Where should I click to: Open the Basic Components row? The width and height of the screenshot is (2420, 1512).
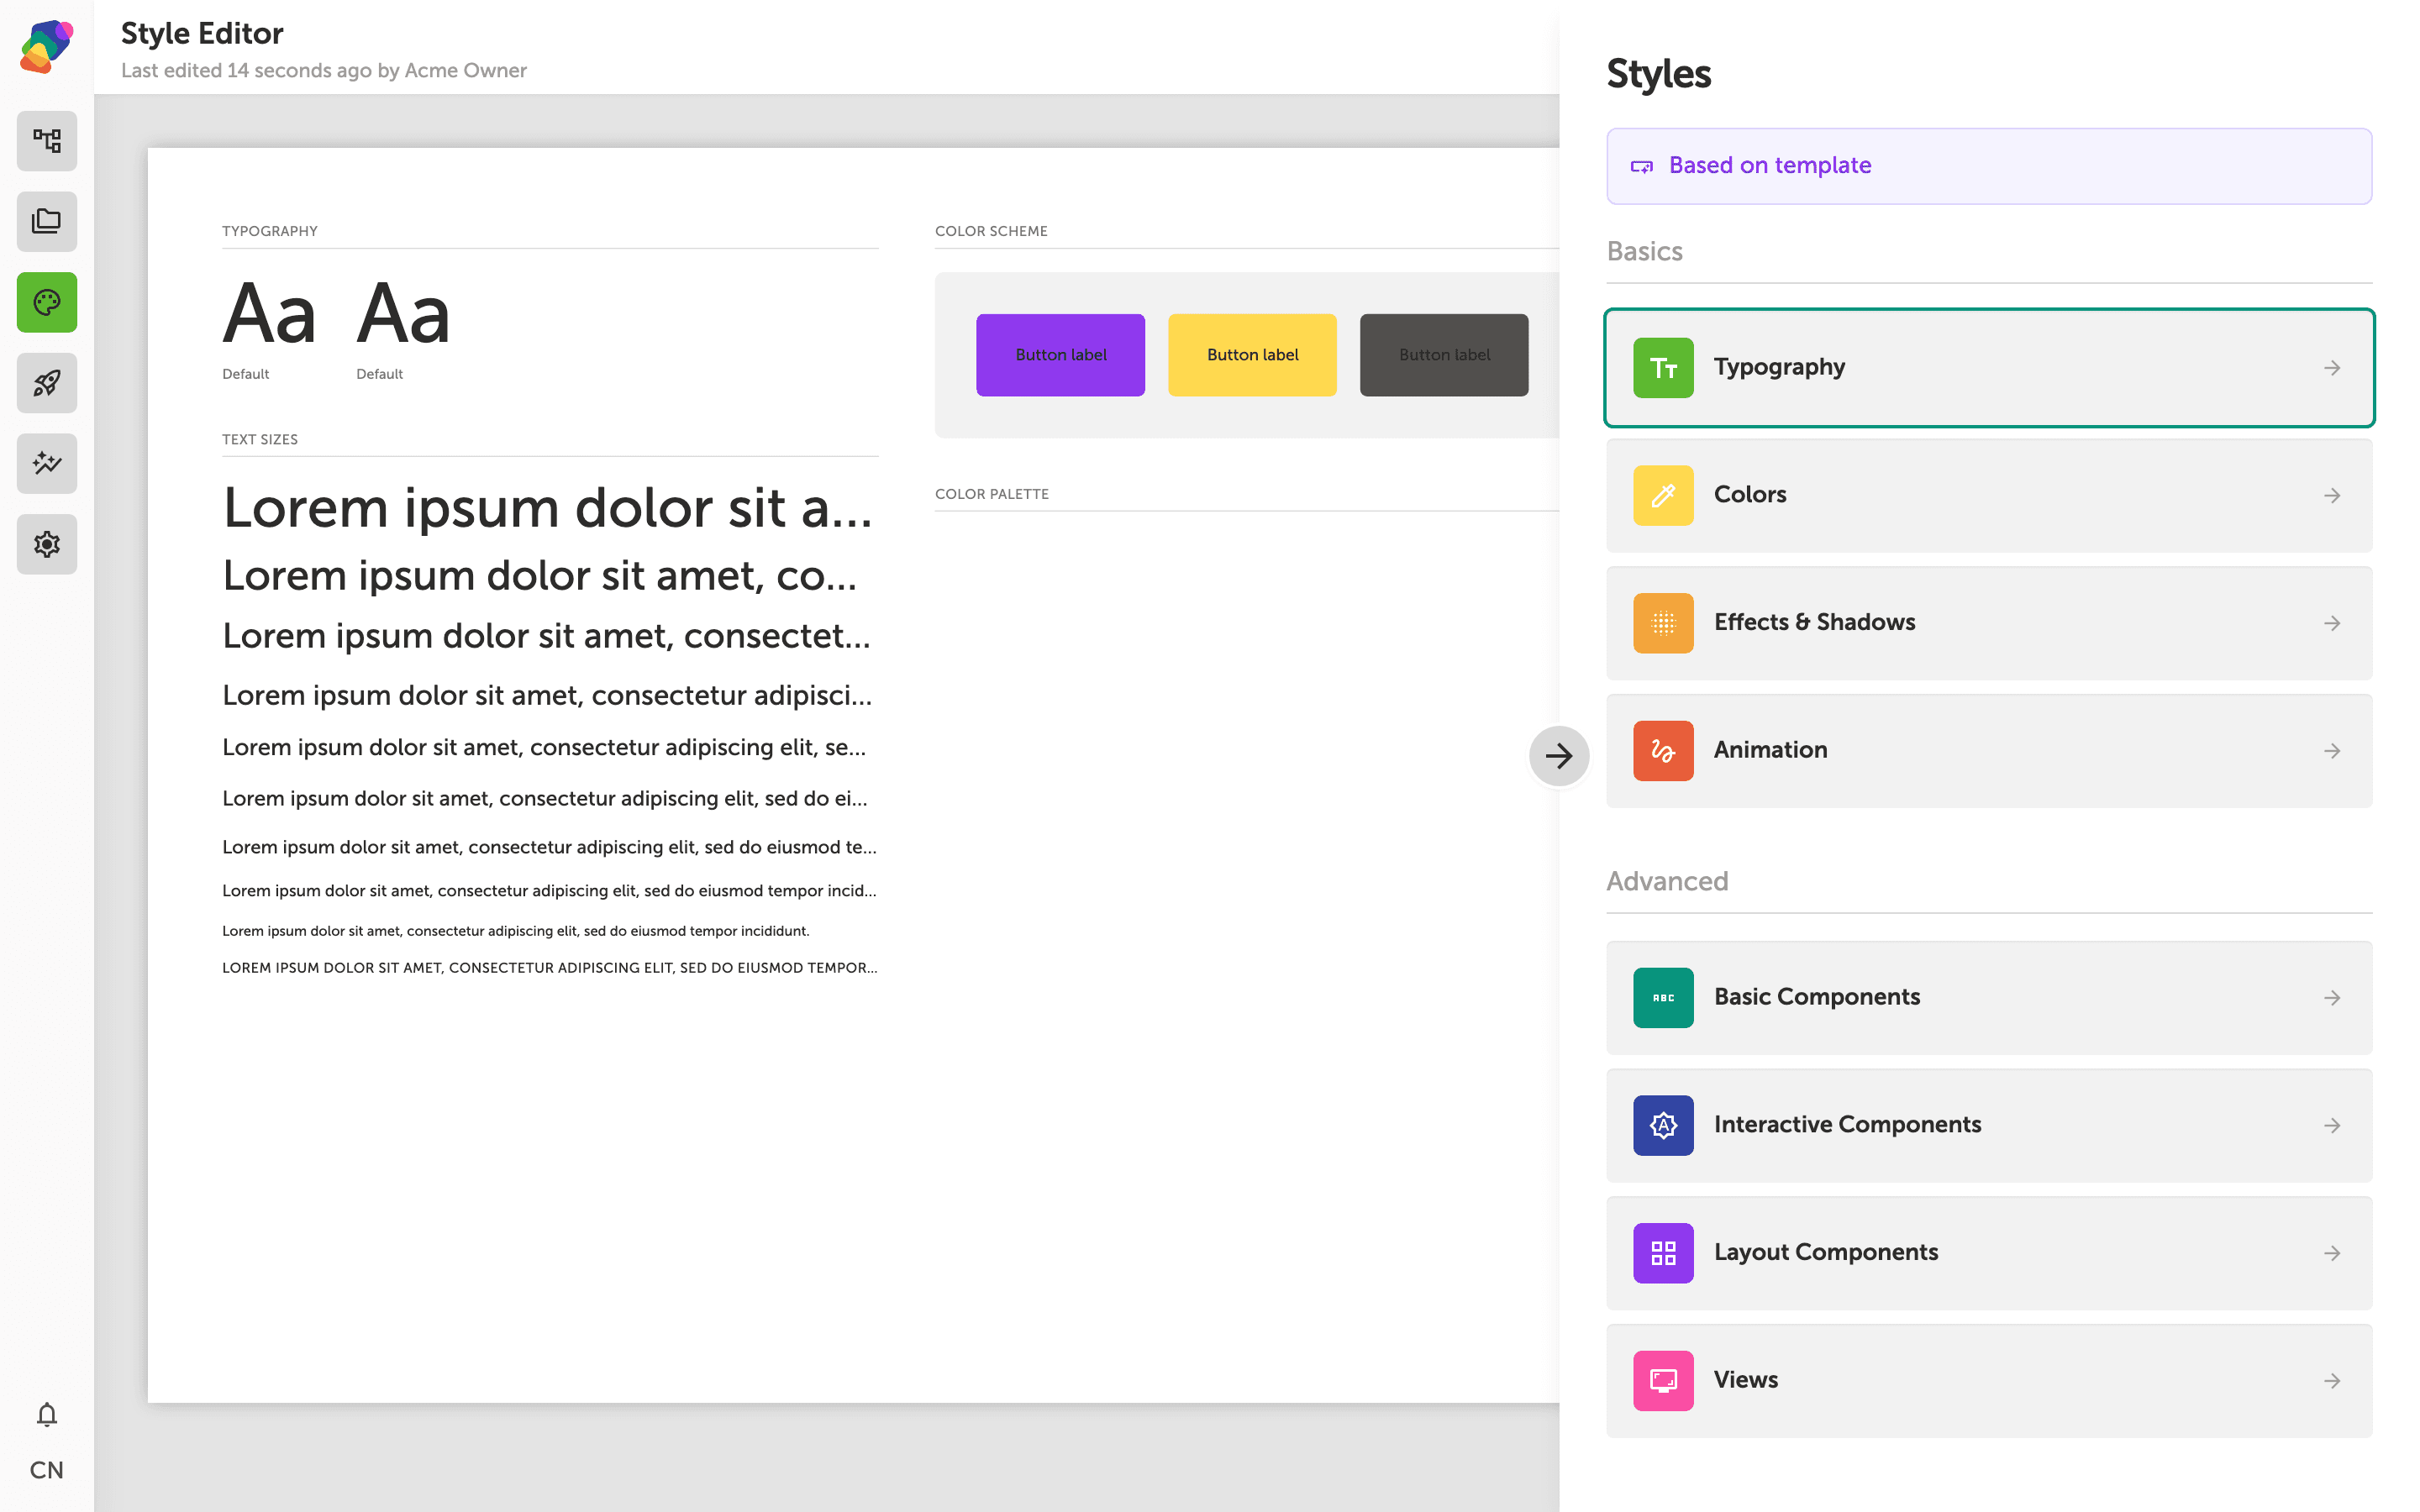pyautogui.click(x=1988, y=998)
